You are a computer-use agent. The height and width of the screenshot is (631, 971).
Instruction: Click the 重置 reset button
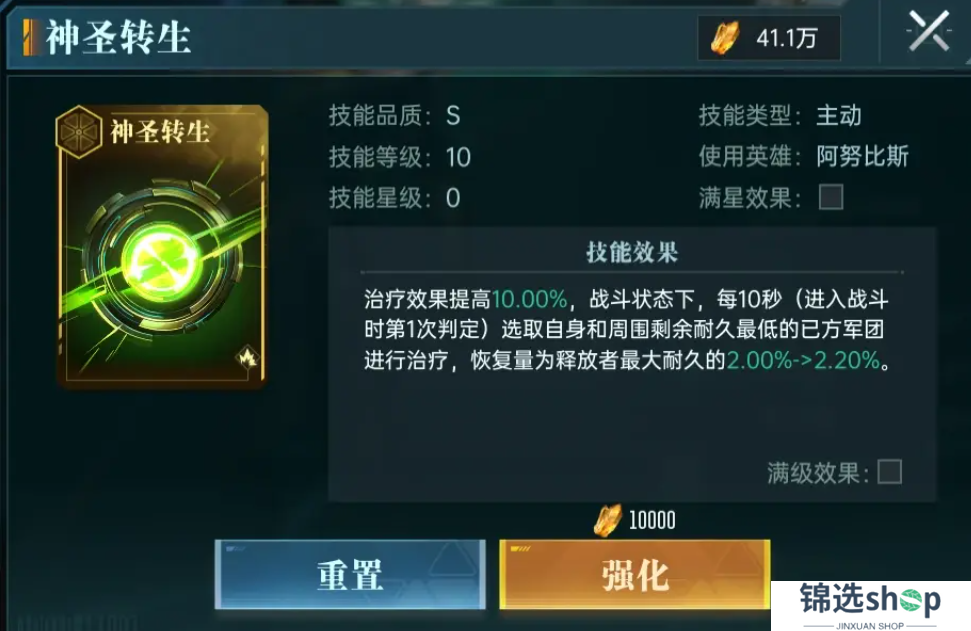pos(350,574)
